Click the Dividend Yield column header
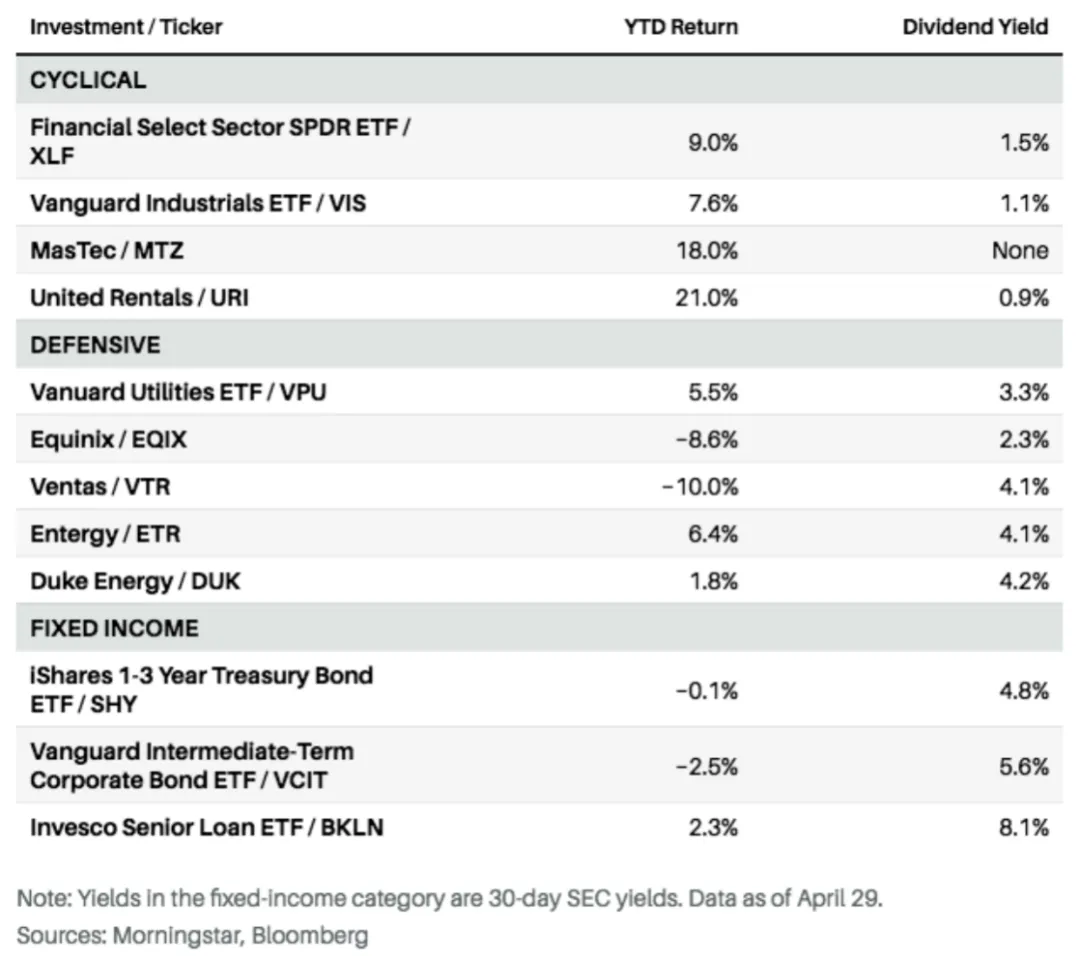Image resolution: width=1080 pixels, height=956 pixels. [x=975, y=27]
